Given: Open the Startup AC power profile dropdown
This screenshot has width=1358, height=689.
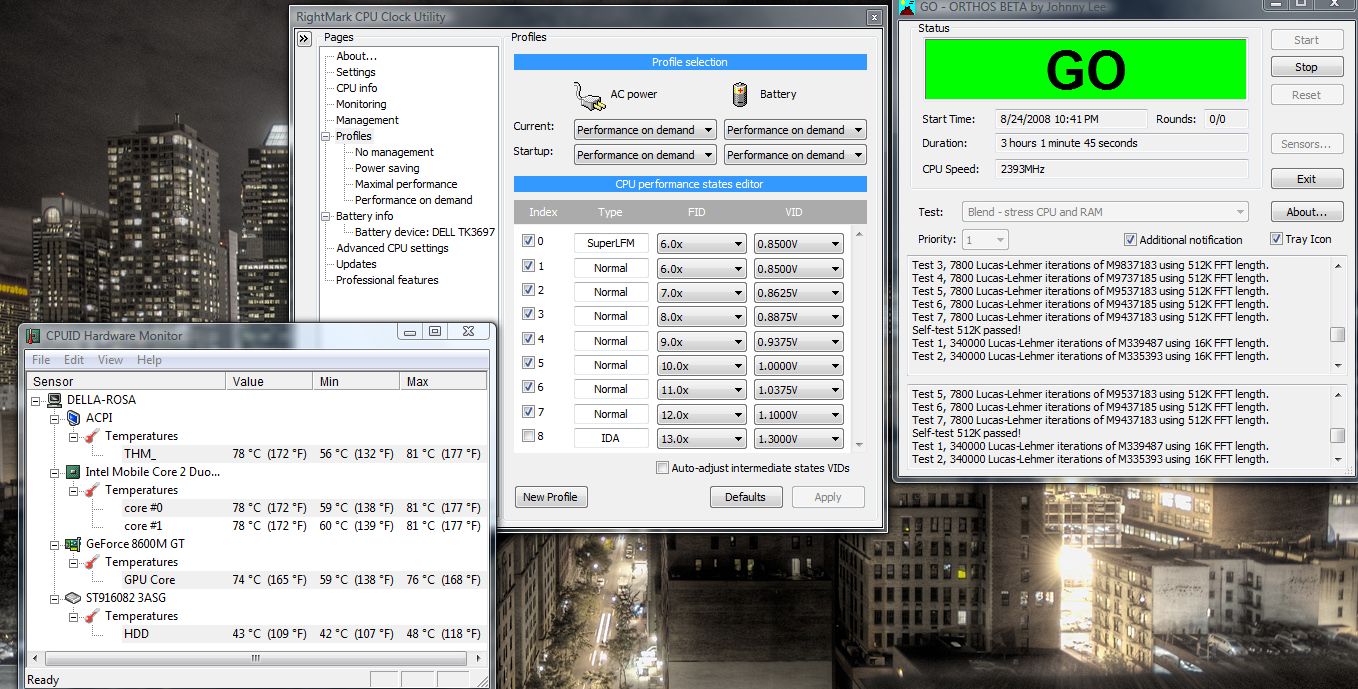Looking at the screenshot, I should [645, 155].
